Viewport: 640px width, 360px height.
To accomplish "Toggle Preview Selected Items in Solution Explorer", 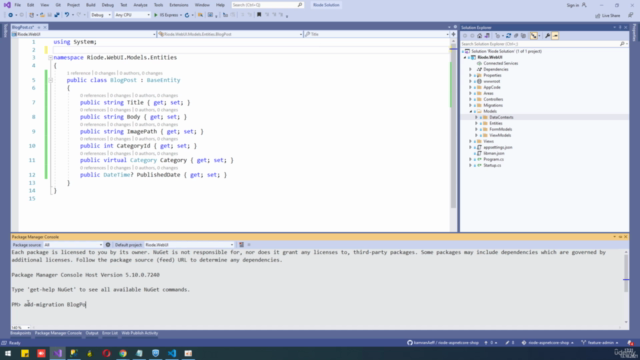I will 555,36.
